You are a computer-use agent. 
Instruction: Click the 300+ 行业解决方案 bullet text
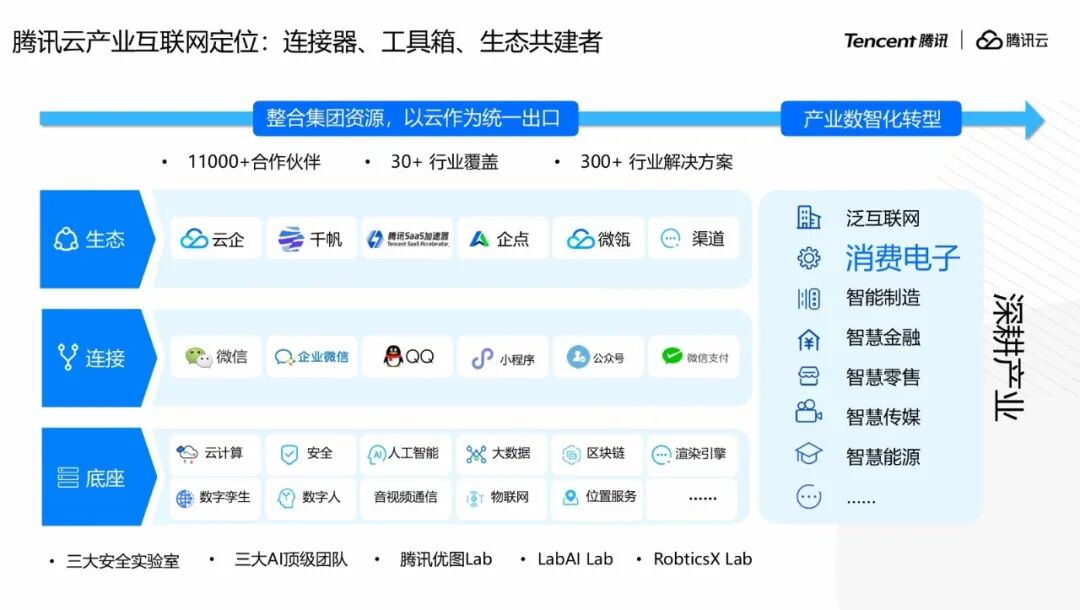[x=656, y=162]
